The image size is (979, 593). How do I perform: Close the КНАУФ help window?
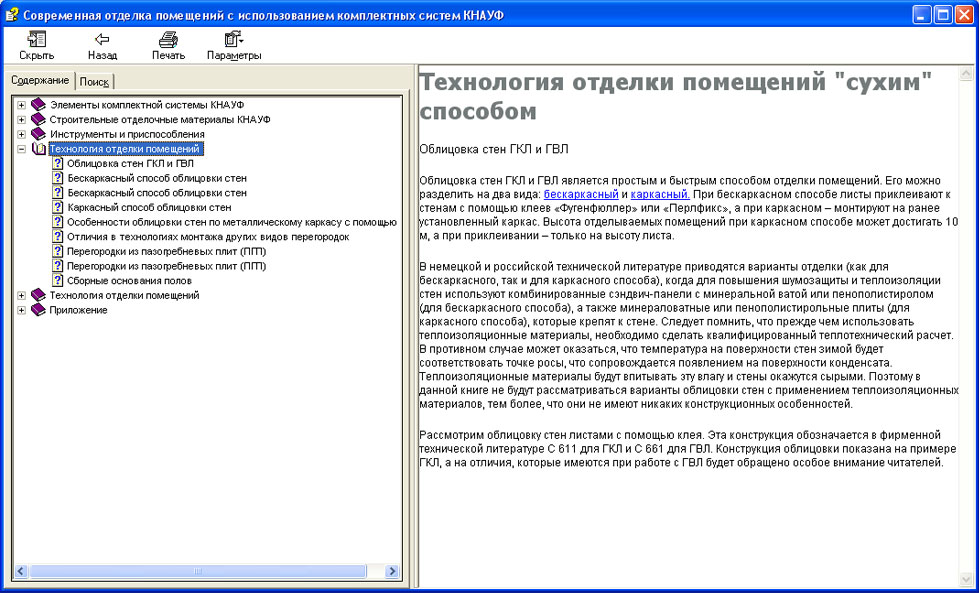[x=963, y=14]
